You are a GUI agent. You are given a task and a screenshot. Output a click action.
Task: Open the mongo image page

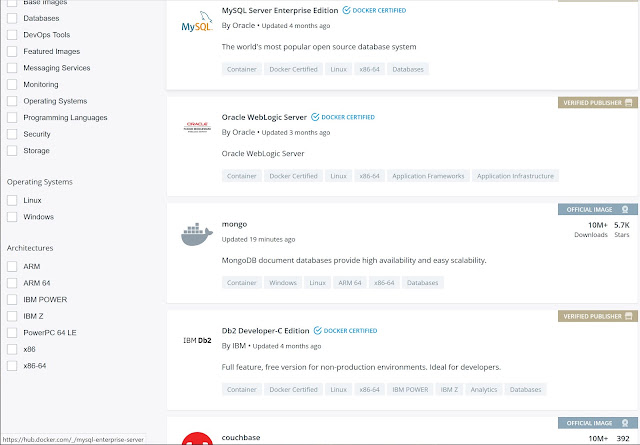[x=234, y=224]
